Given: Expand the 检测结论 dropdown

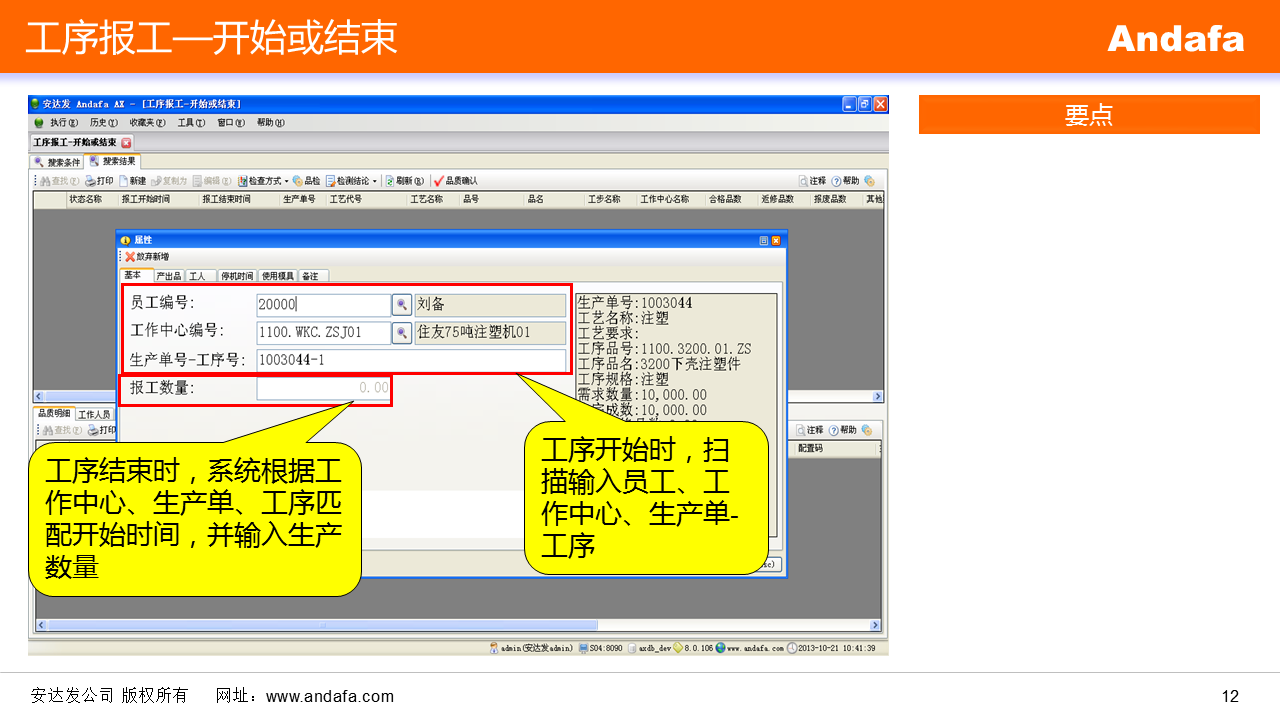Looking at the screenshot, I should 375,182.
